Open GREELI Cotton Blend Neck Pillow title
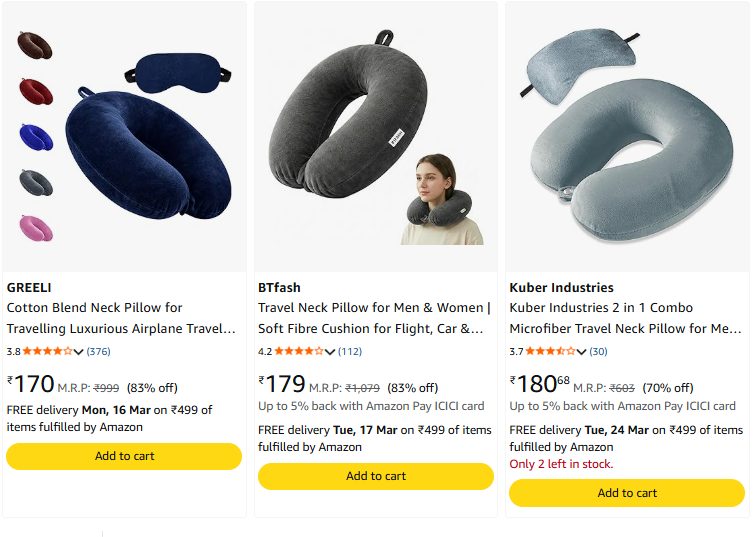 [121, 318]
